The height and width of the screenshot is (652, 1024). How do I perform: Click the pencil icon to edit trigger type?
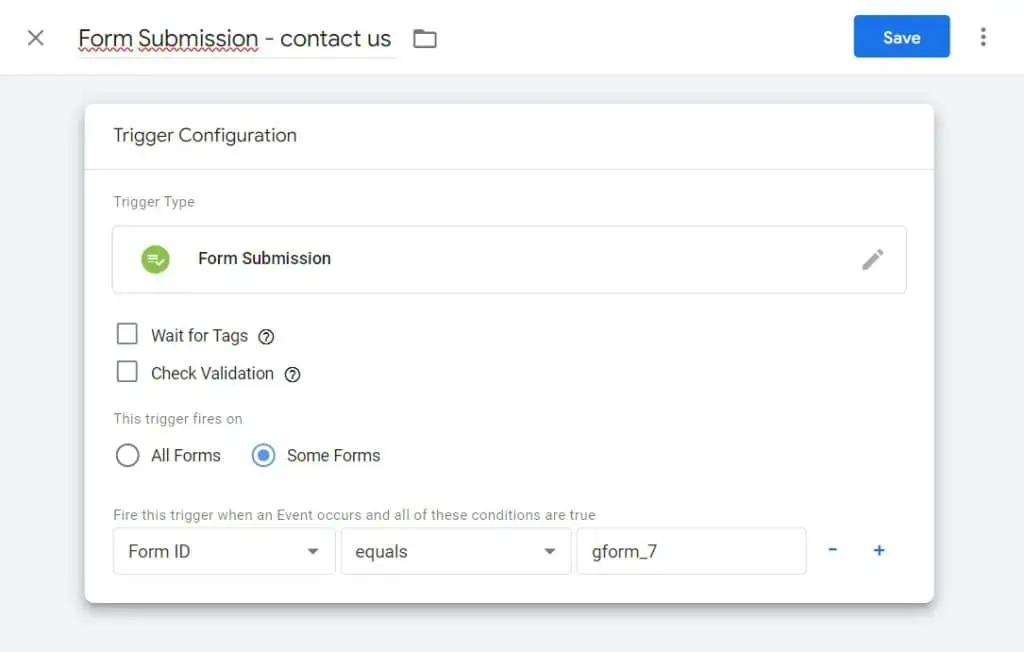pyautogui.click(x=873, y=259)
